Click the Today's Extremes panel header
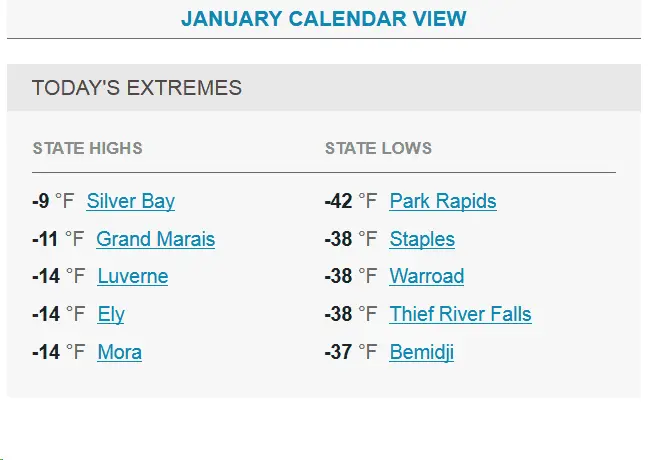This screenshot has height=460, width=648. [137, 88]
